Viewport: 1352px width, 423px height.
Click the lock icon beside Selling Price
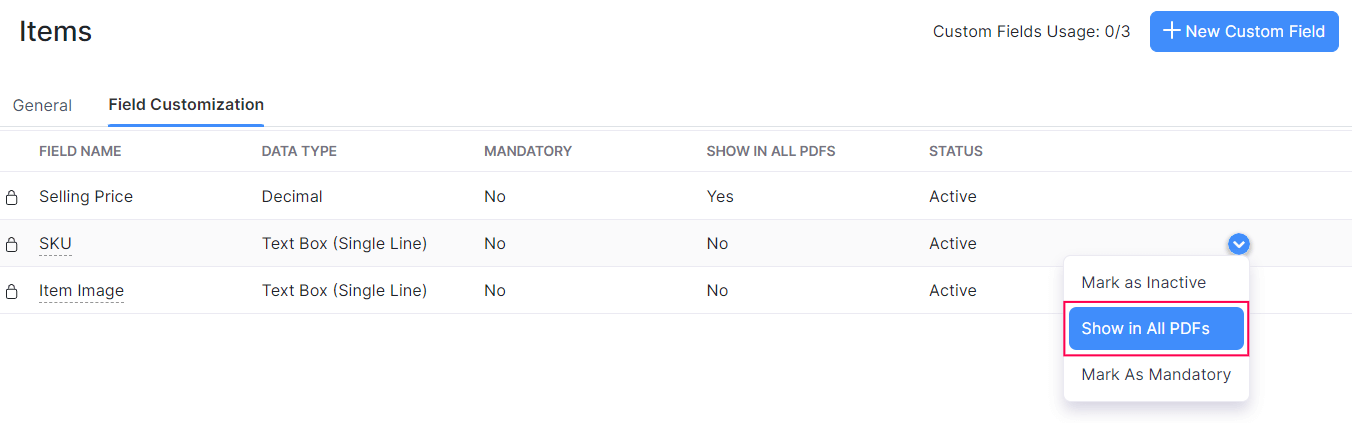tap(12, 198)
